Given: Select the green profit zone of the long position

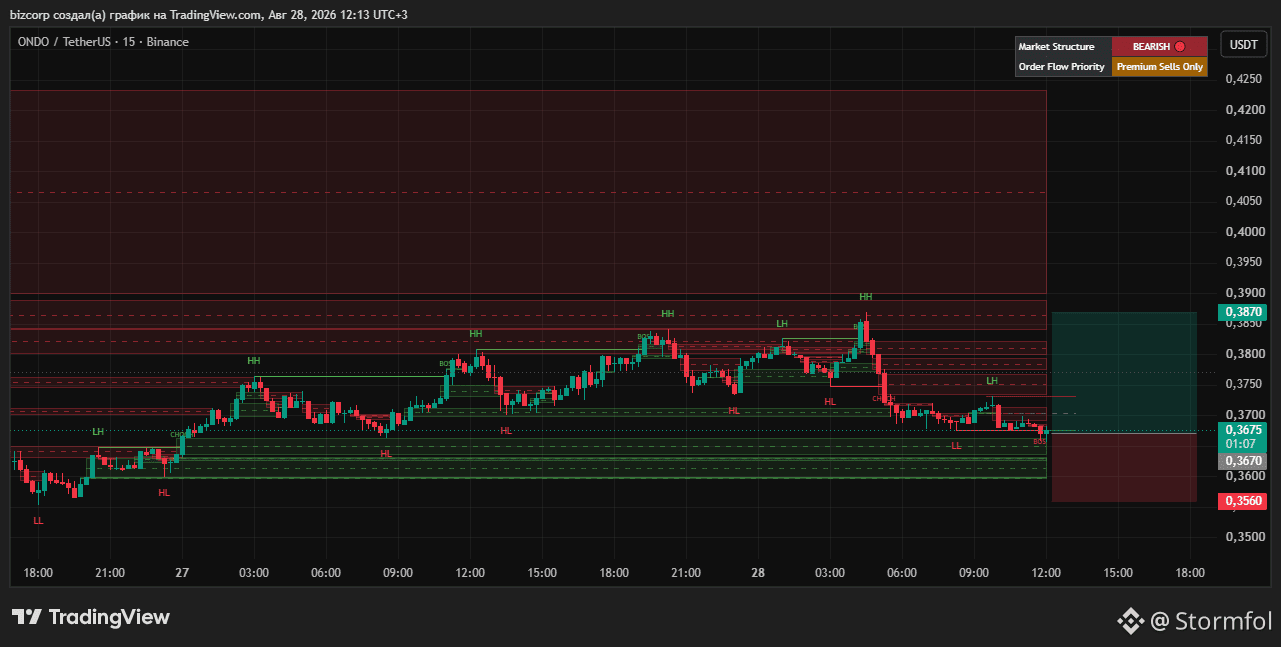Looking at the screenshot, I should [1124, 372].
